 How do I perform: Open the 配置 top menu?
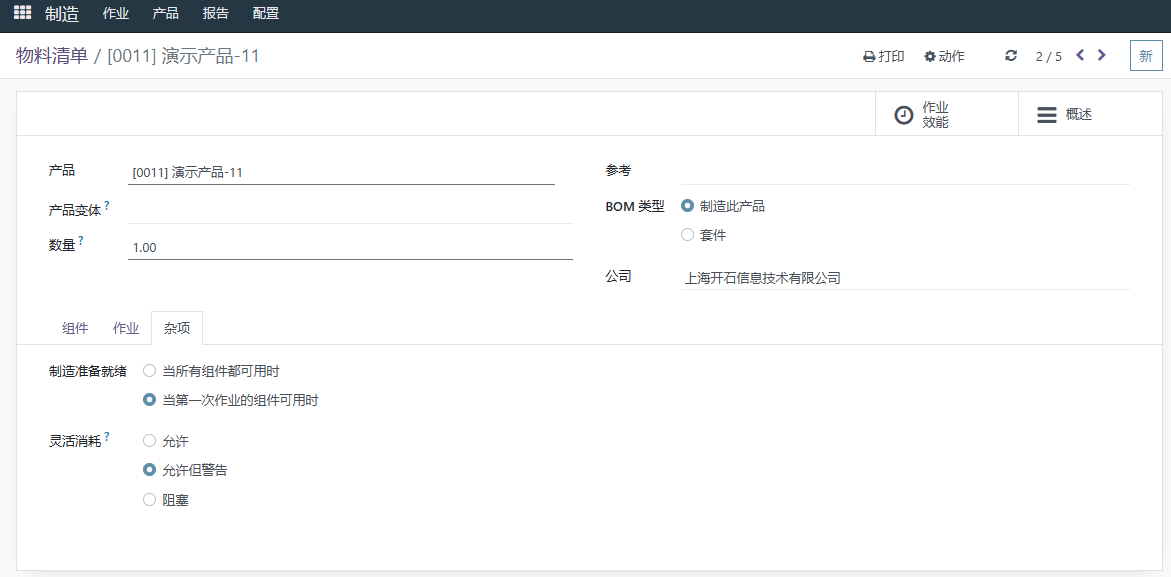click(267, 13)
